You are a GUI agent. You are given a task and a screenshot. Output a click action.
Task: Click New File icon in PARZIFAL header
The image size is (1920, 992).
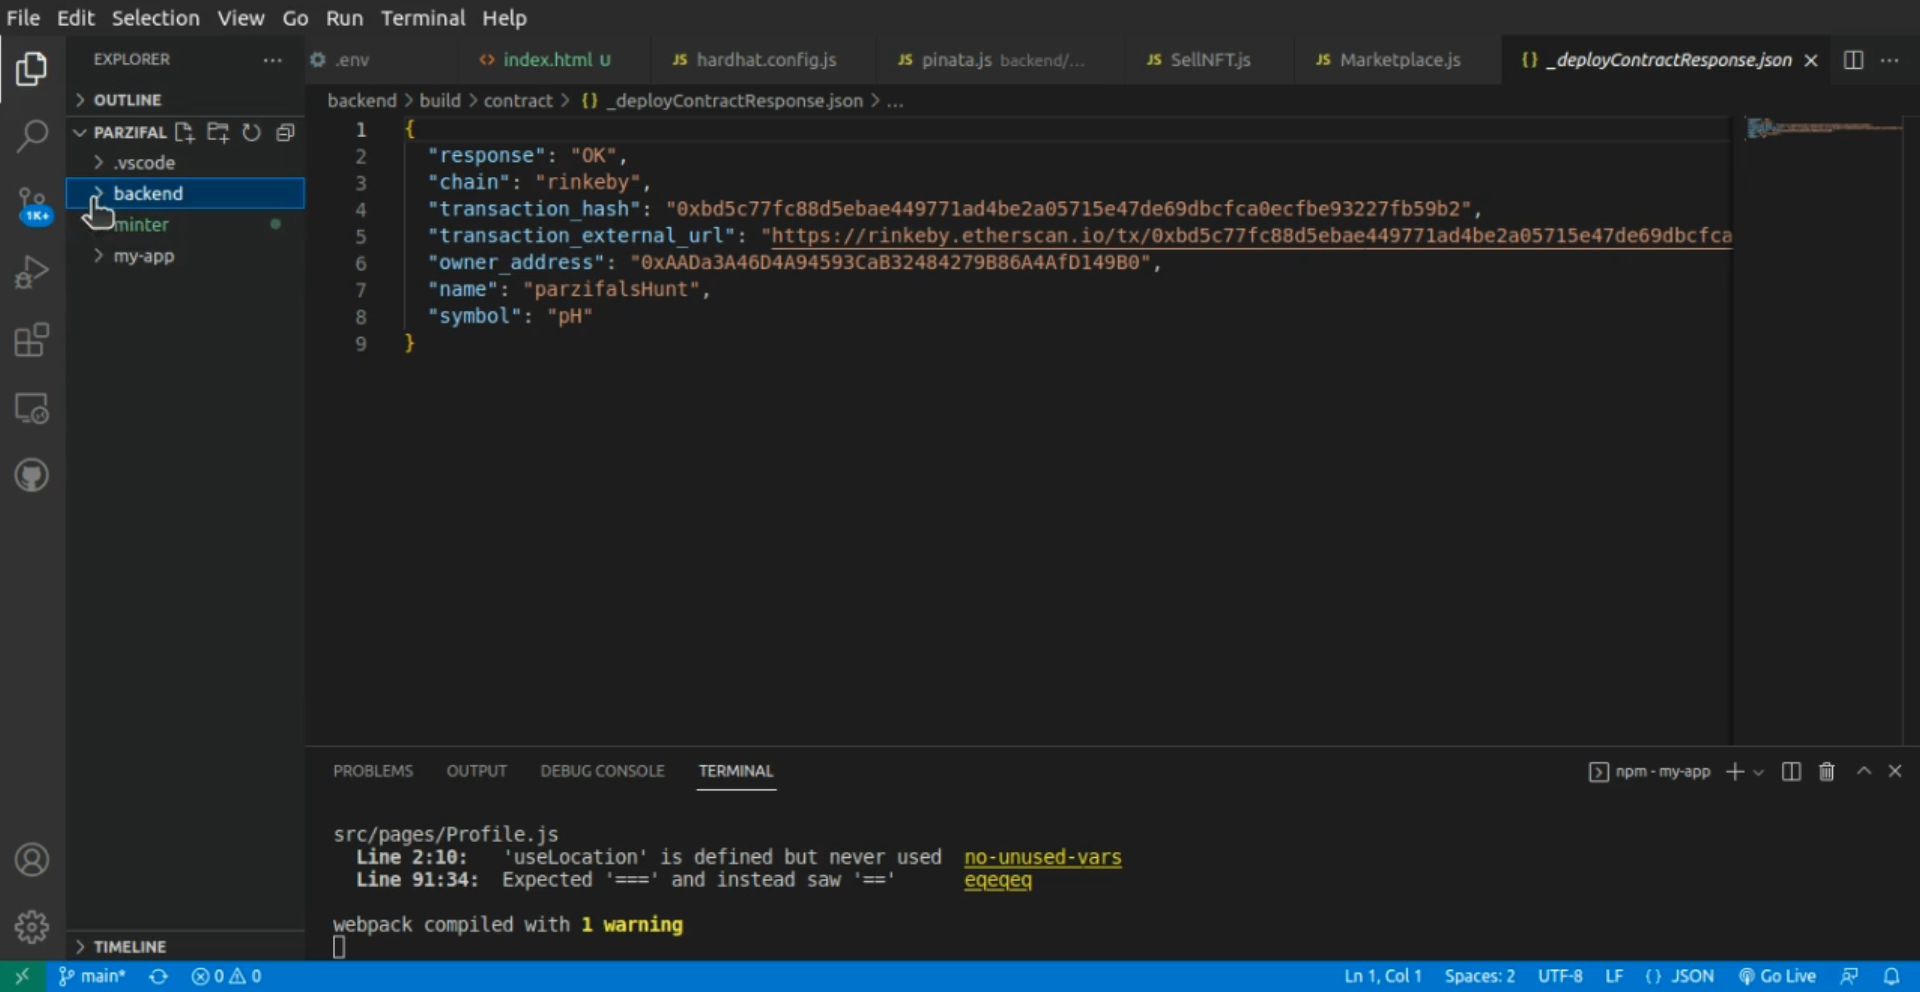click(184, 132)
